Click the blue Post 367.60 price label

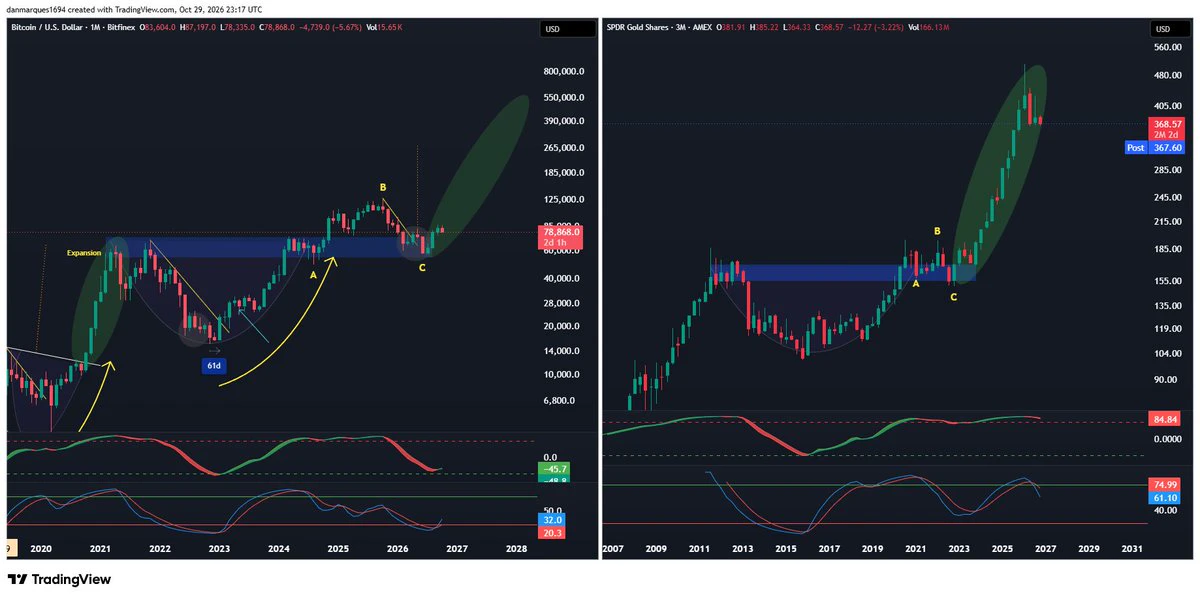point(1156,147)
